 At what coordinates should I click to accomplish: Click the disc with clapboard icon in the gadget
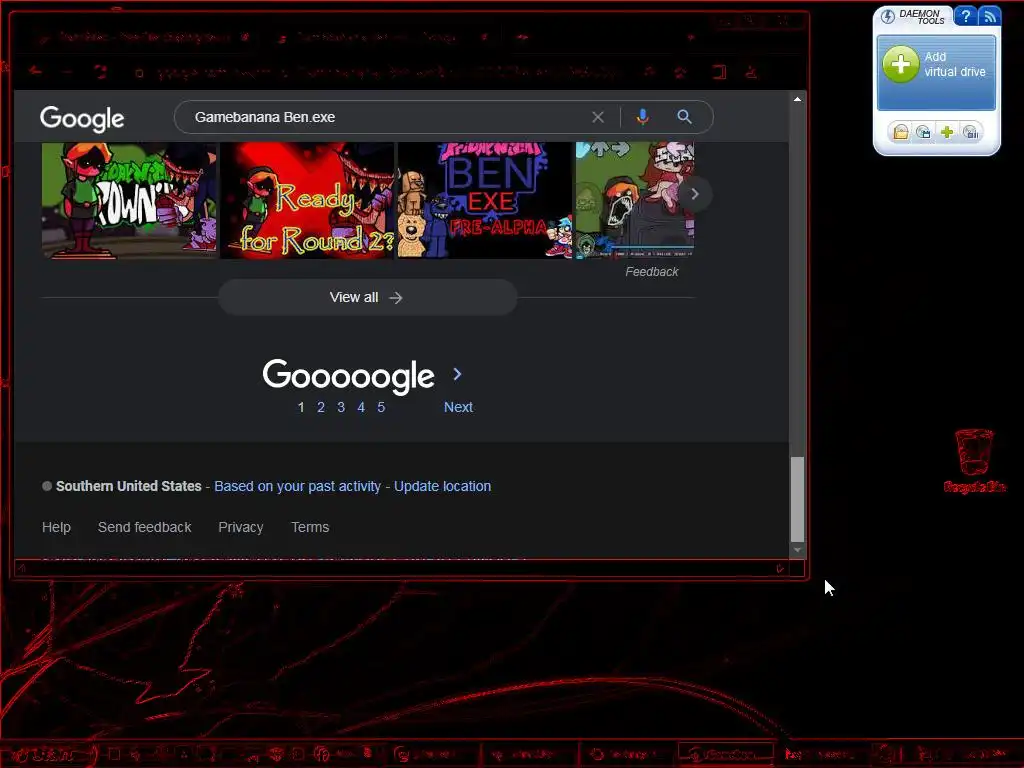[923, 132]
